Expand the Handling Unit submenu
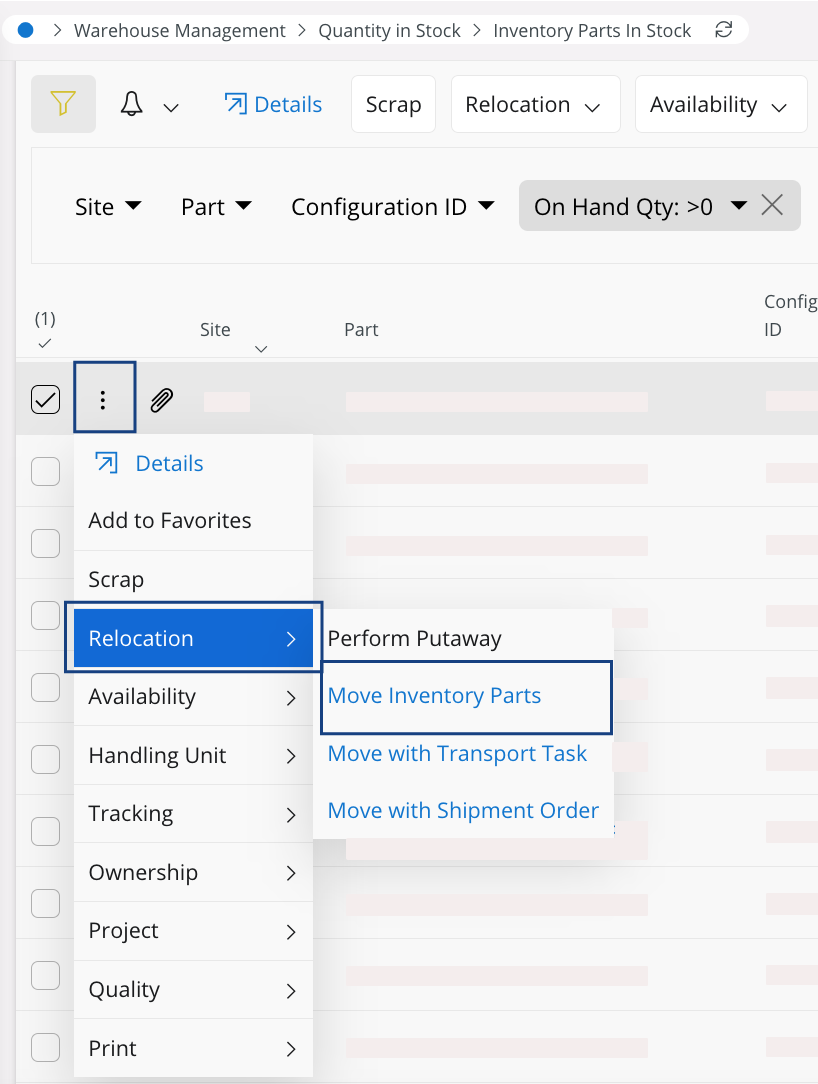 [x=193, y=756]
